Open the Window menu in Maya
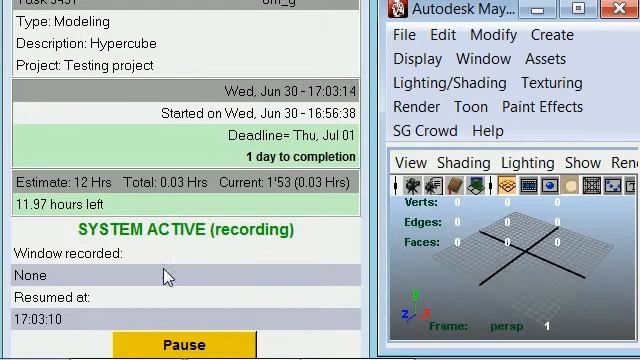Viewport: 640px width, 360px height. point(483,59)
